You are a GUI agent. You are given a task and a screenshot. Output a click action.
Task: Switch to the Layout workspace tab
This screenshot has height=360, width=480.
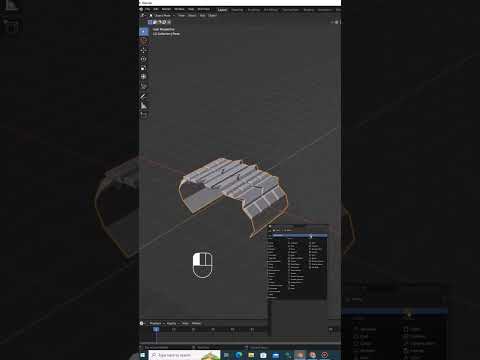pyautogui.click(x=222, y=10)
